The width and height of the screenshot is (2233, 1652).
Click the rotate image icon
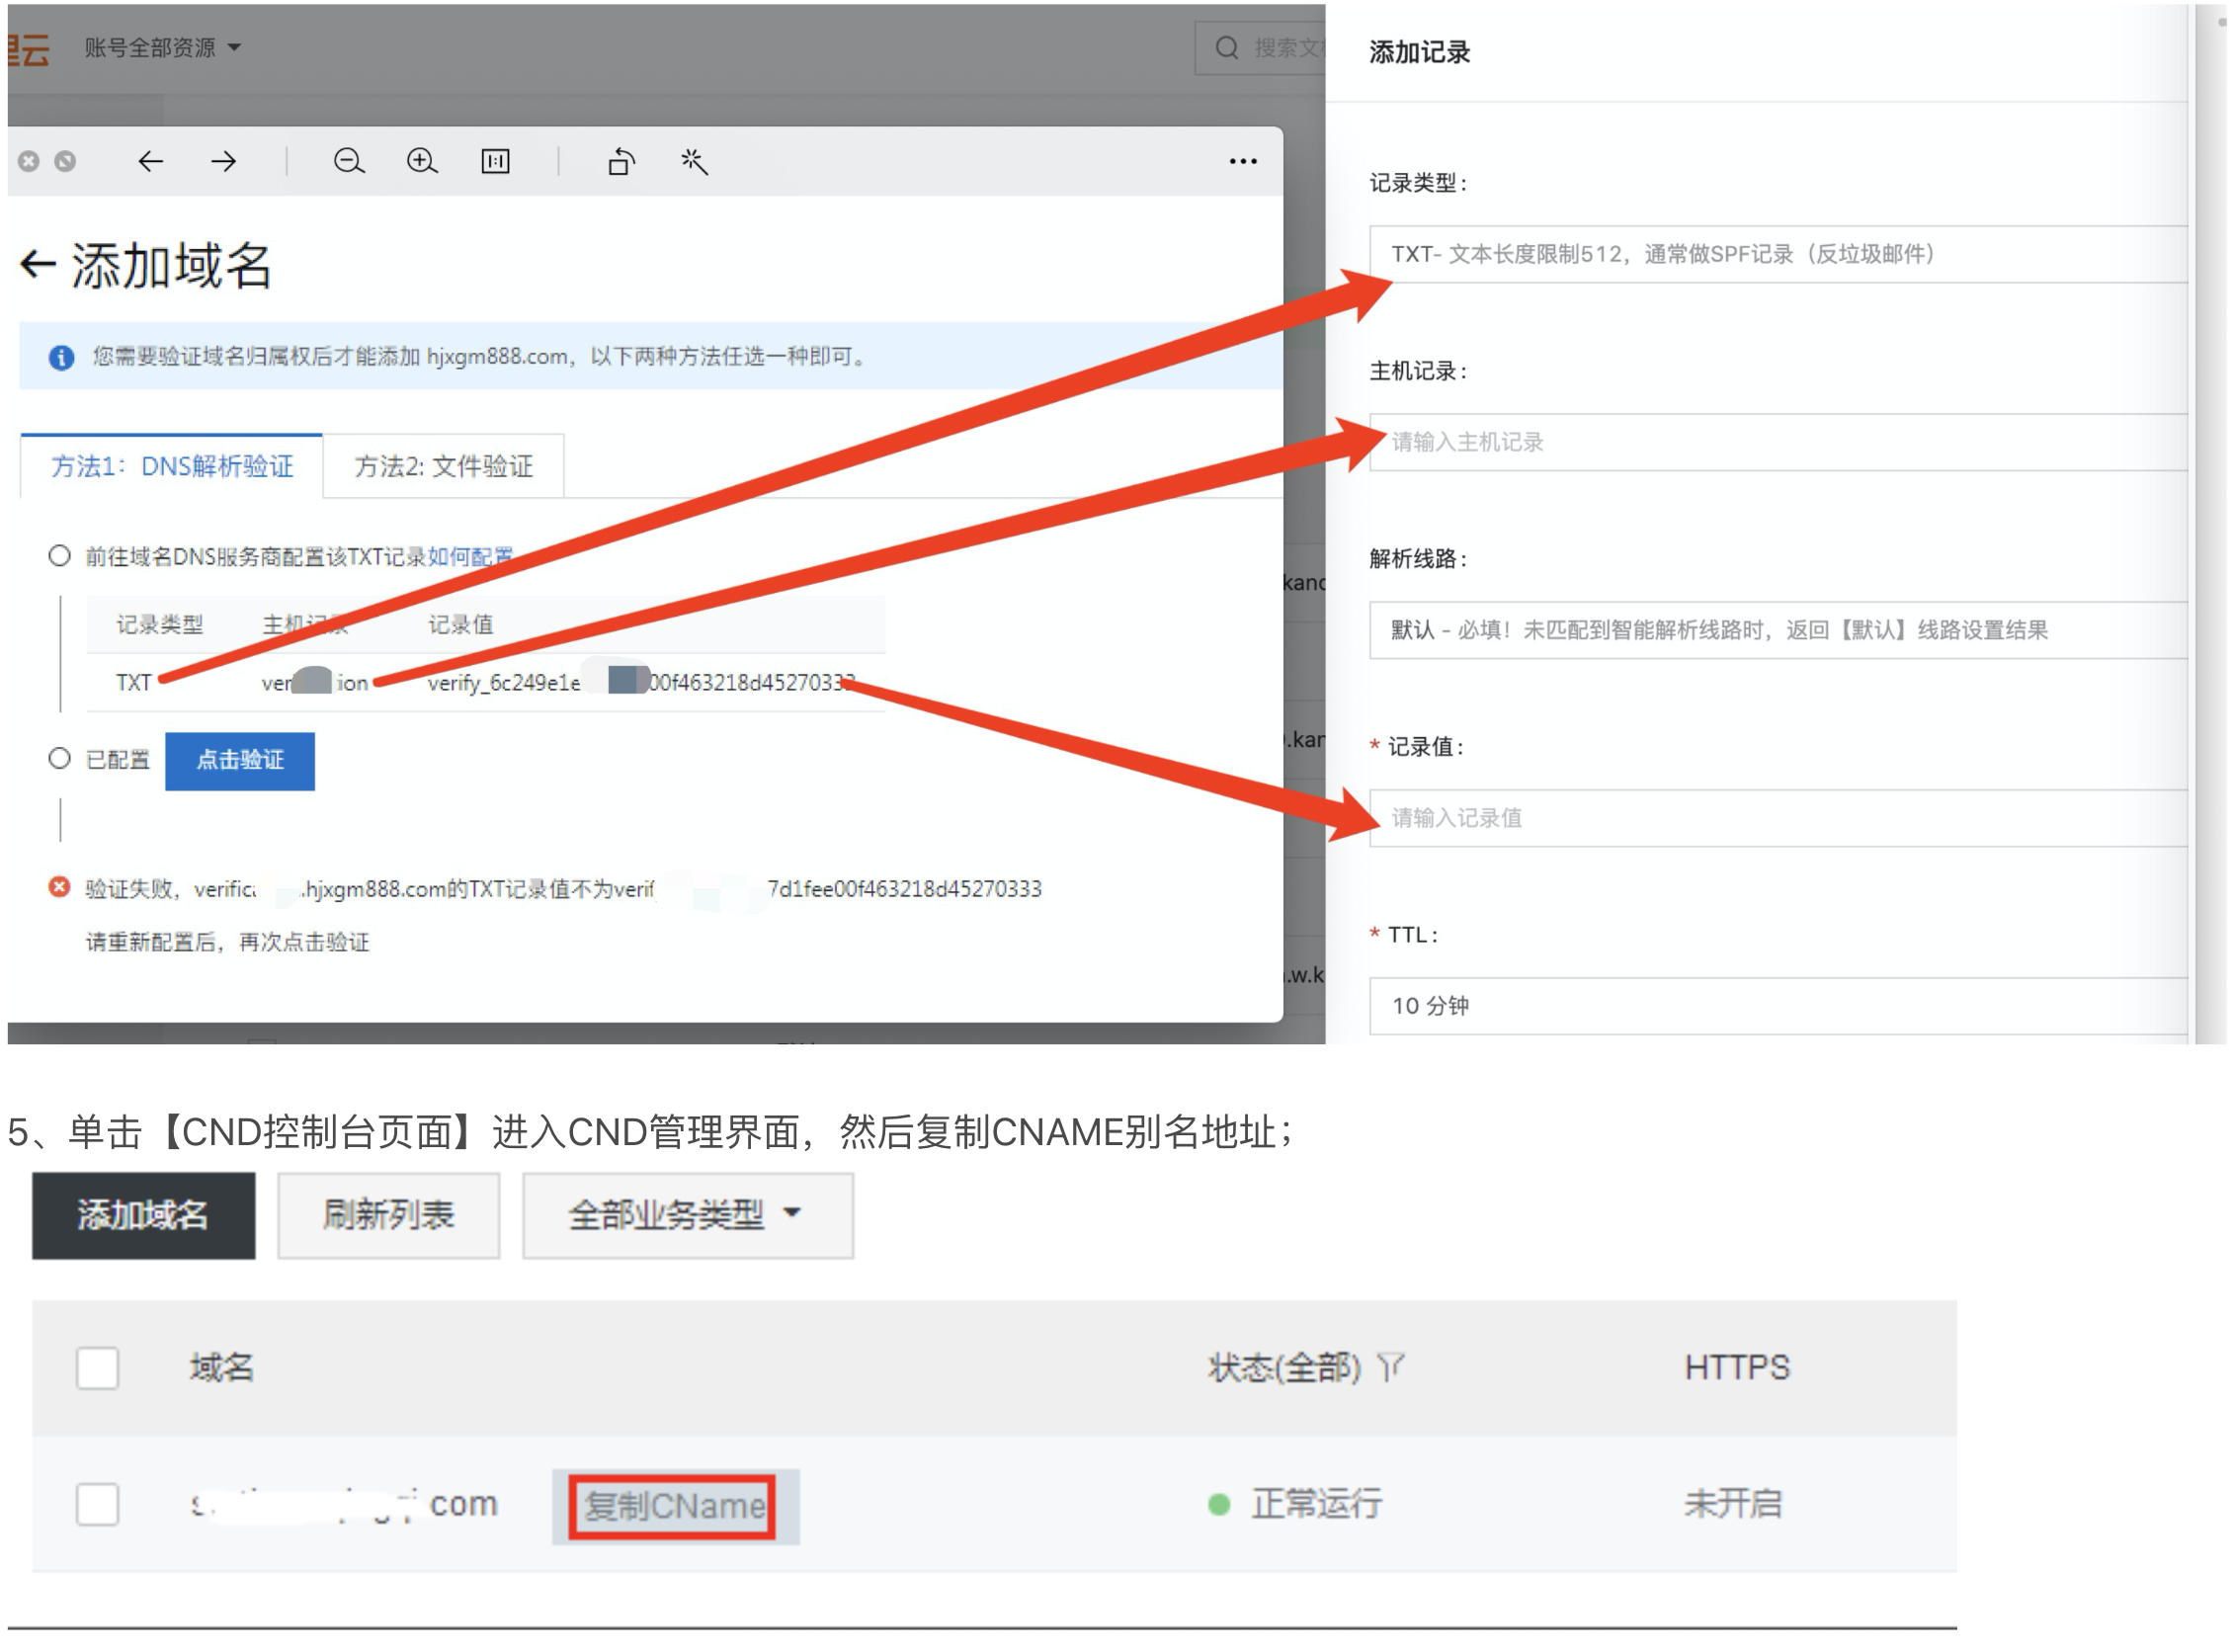621,161
